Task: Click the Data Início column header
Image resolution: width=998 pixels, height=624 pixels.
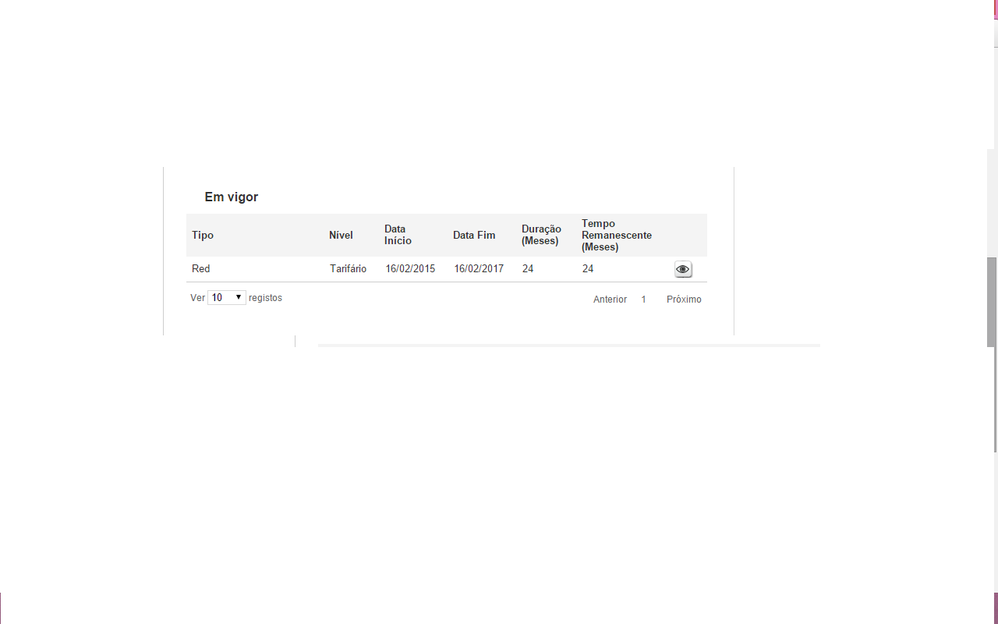Action: (398, 235)
